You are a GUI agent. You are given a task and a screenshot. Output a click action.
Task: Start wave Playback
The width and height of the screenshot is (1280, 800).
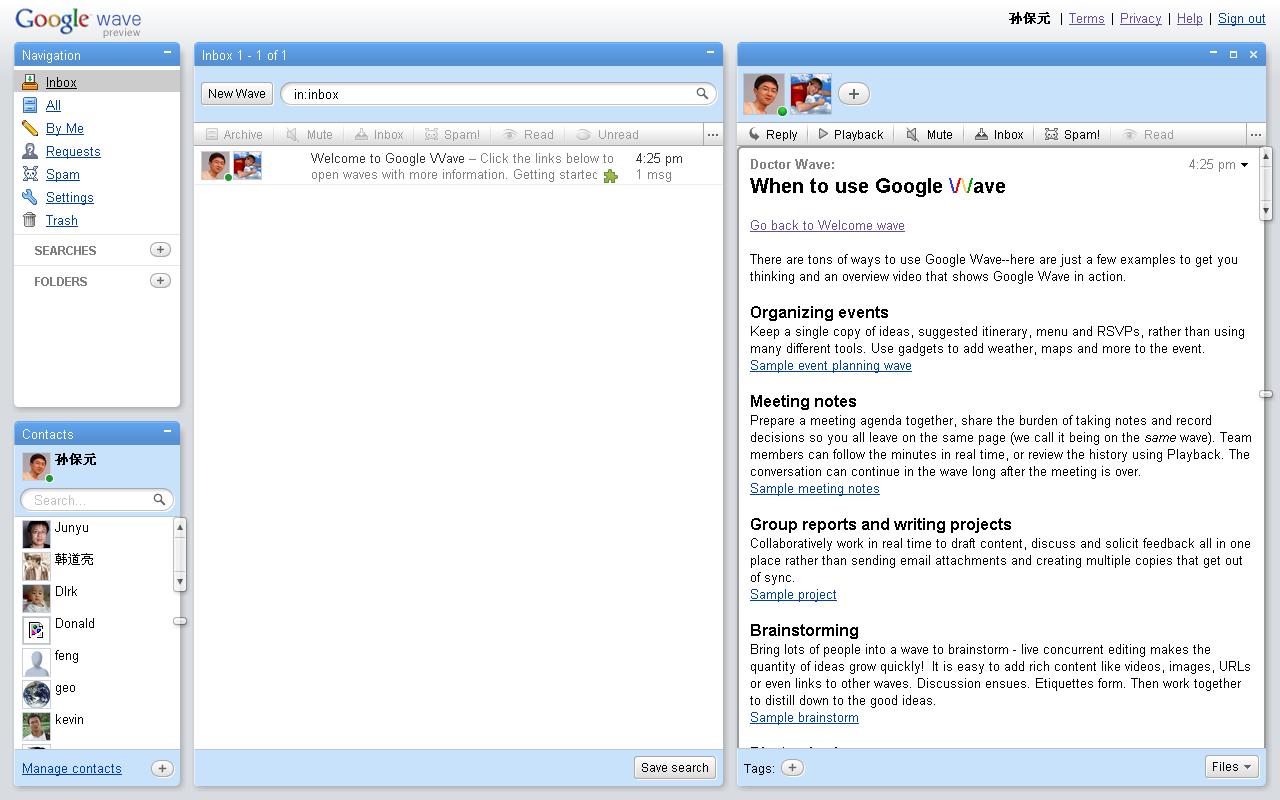click(850, 134)
